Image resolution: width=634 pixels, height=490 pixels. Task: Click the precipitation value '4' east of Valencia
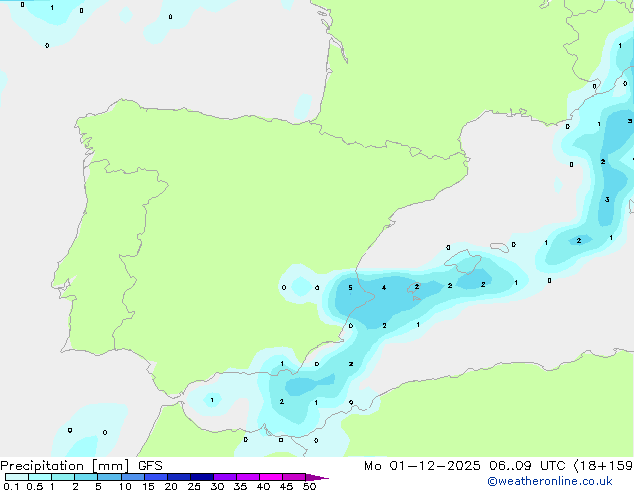(x=384, y=287)
